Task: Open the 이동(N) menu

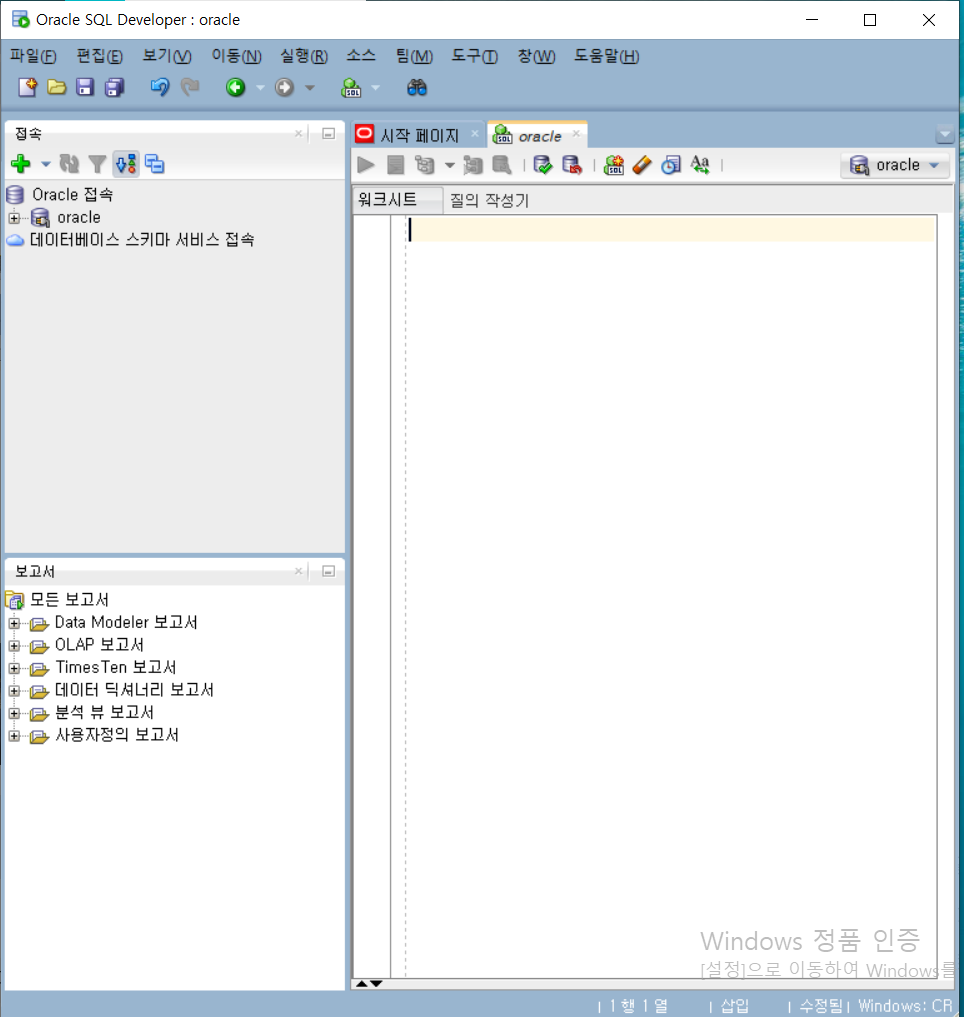Action: (236, 56)
